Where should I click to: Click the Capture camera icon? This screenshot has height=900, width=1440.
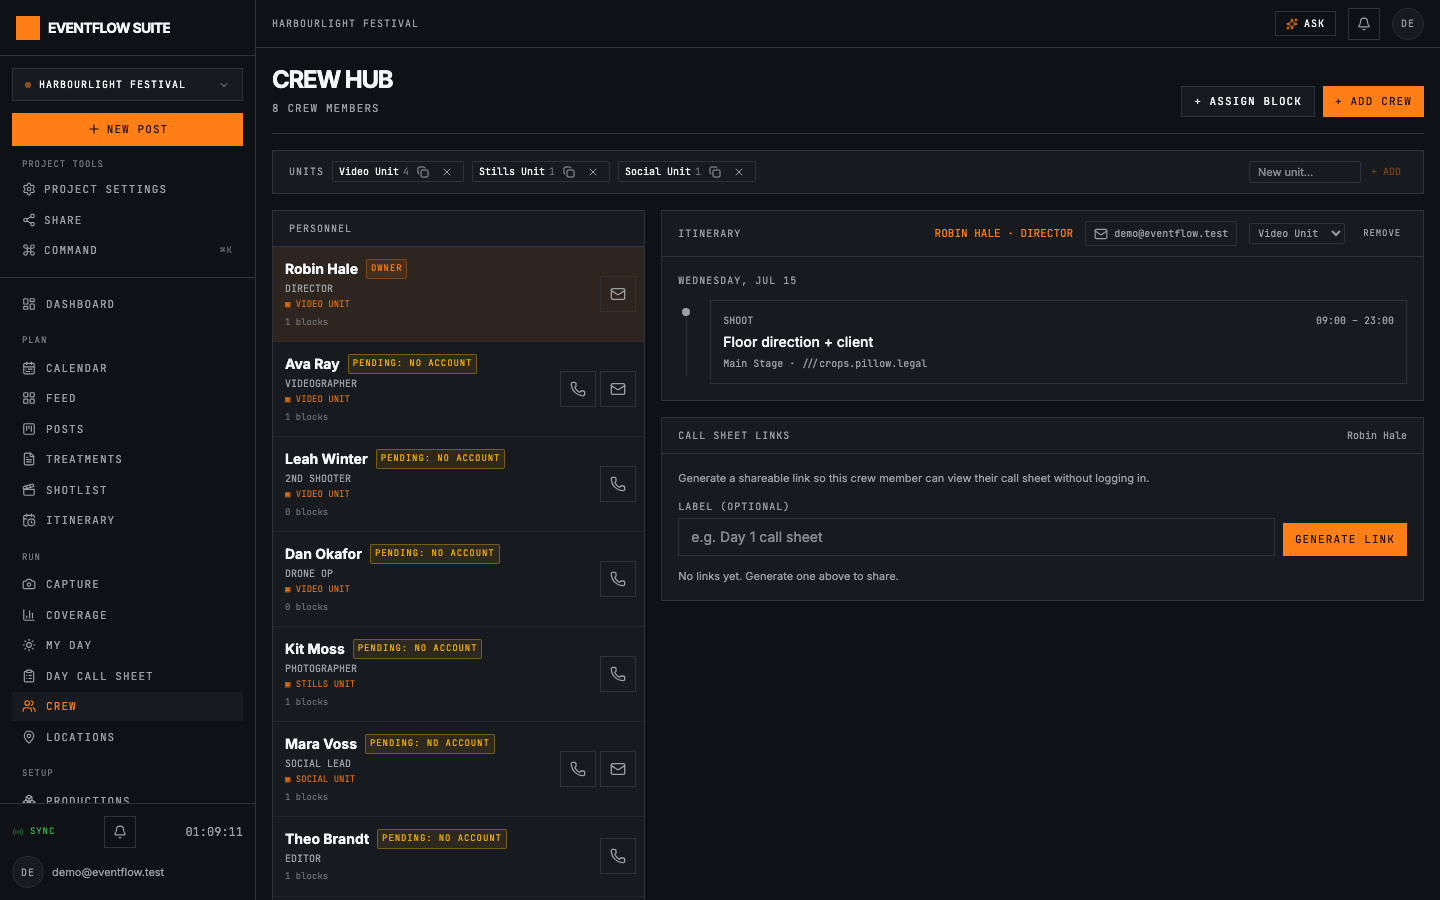(x=29, y=584)
